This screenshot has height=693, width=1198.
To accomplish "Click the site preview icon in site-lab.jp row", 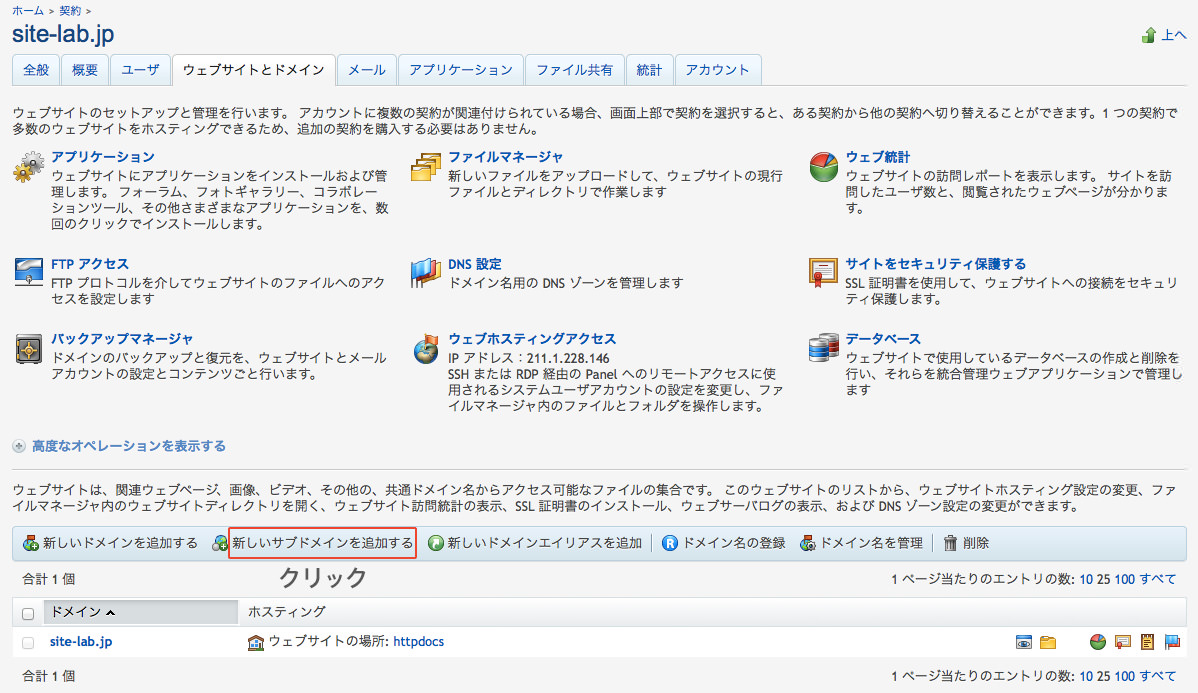I will tap(1023, 642).
